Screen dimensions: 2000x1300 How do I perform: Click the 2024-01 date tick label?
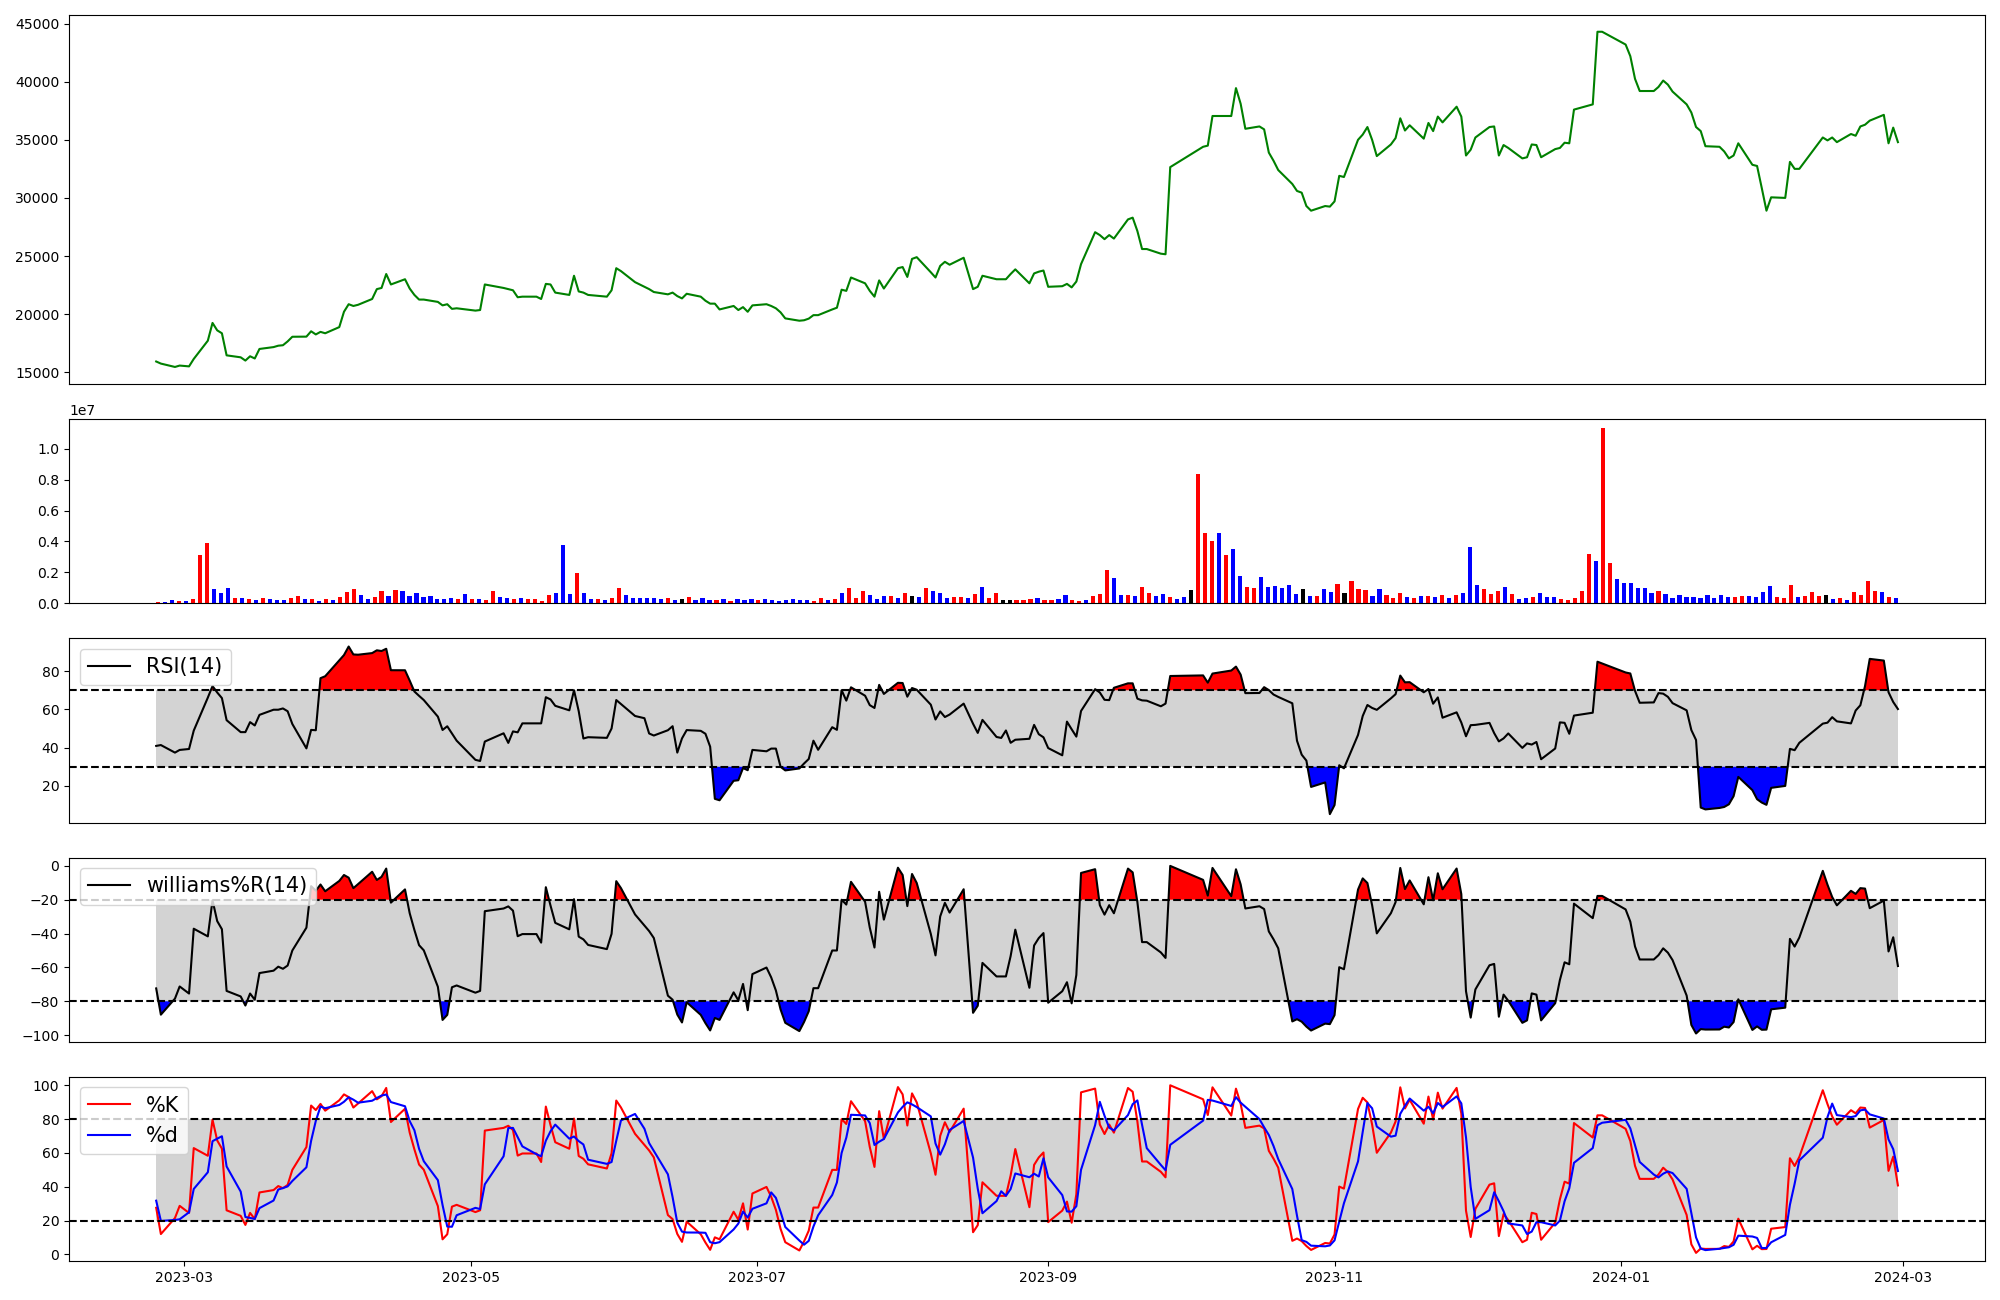(x=1621, y=1276)
